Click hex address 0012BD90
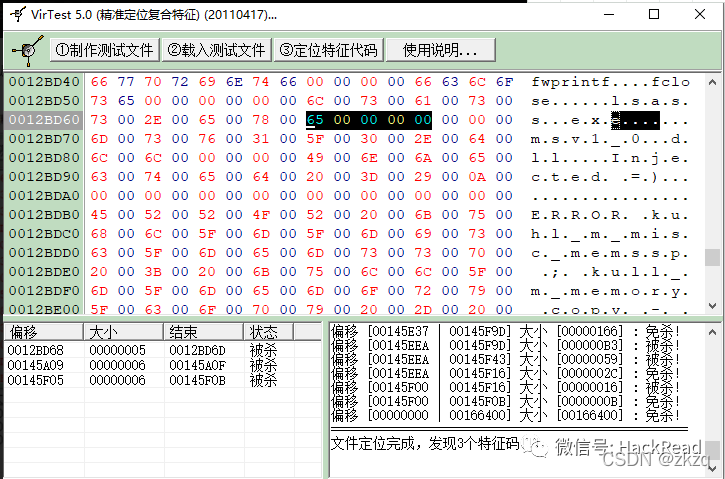Viewport: 725px width, 479px height. 44,177
